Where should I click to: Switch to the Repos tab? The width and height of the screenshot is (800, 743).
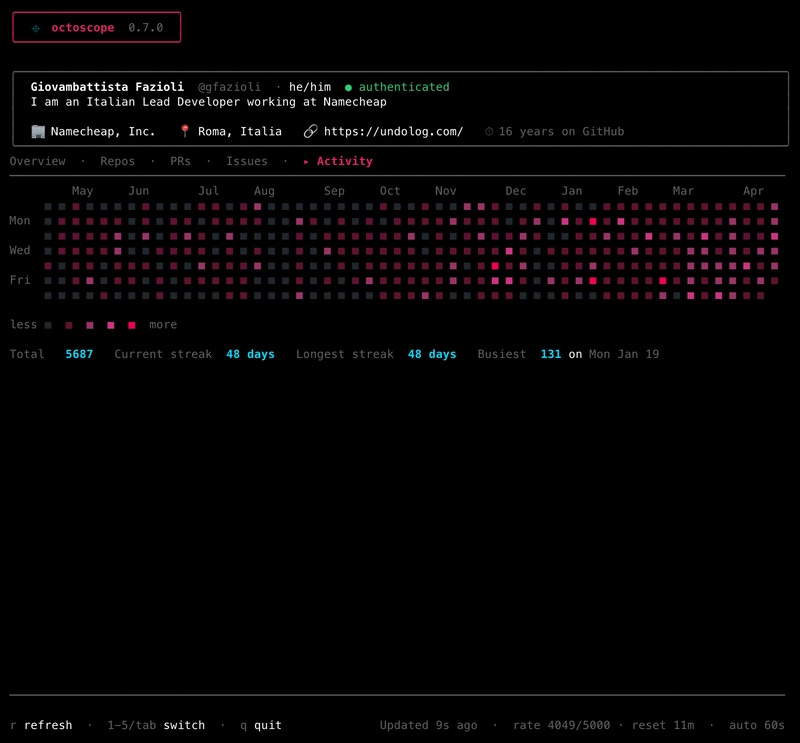coord(117,161)
